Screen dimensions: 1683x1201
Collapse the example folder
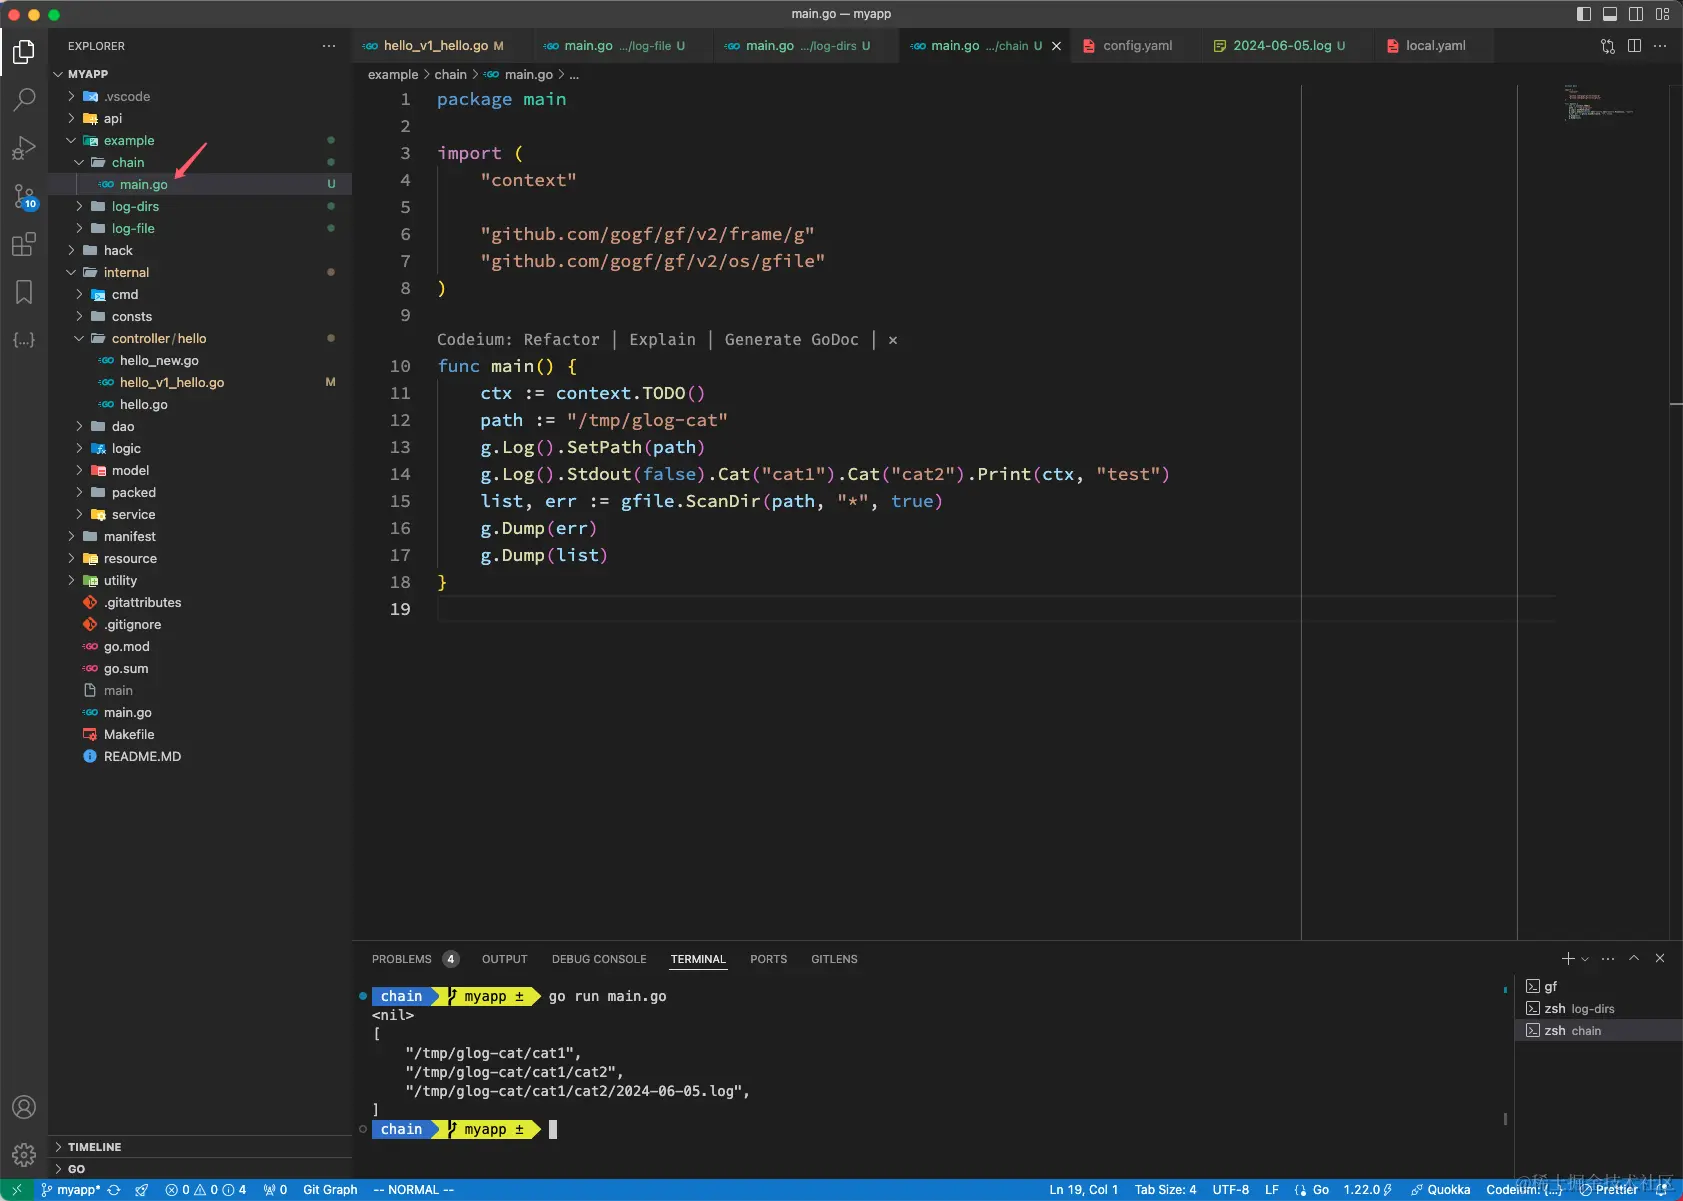pyautogui.click(x=71, y=140)
